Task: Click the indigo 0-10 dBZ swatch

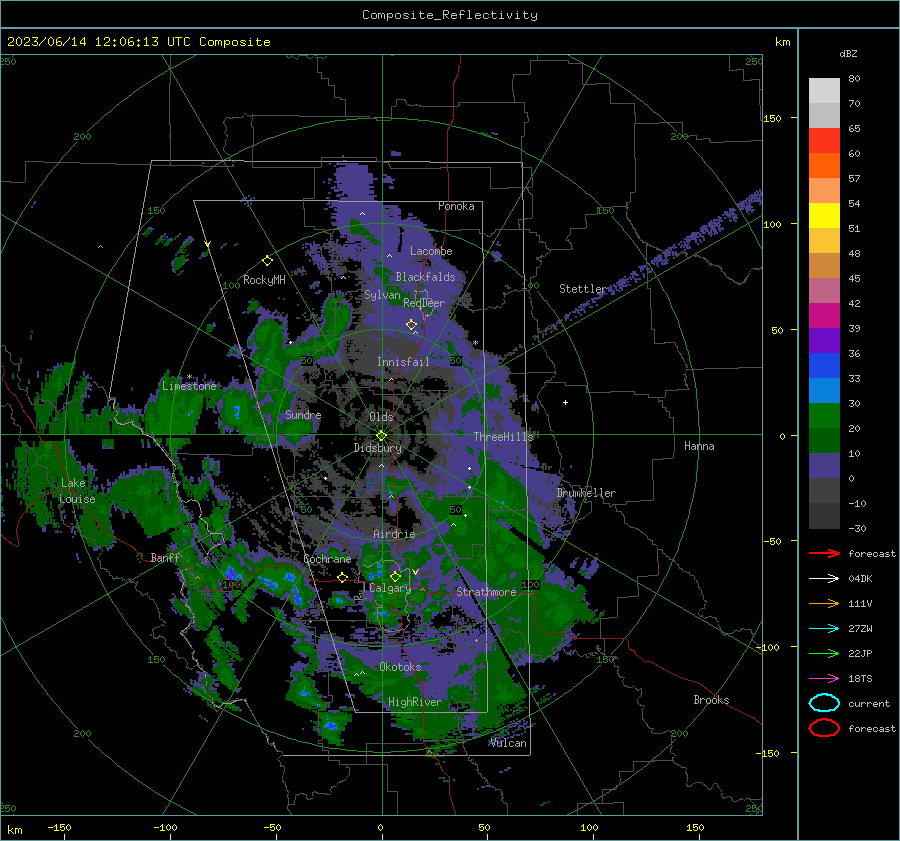Action: pos(824,466)
